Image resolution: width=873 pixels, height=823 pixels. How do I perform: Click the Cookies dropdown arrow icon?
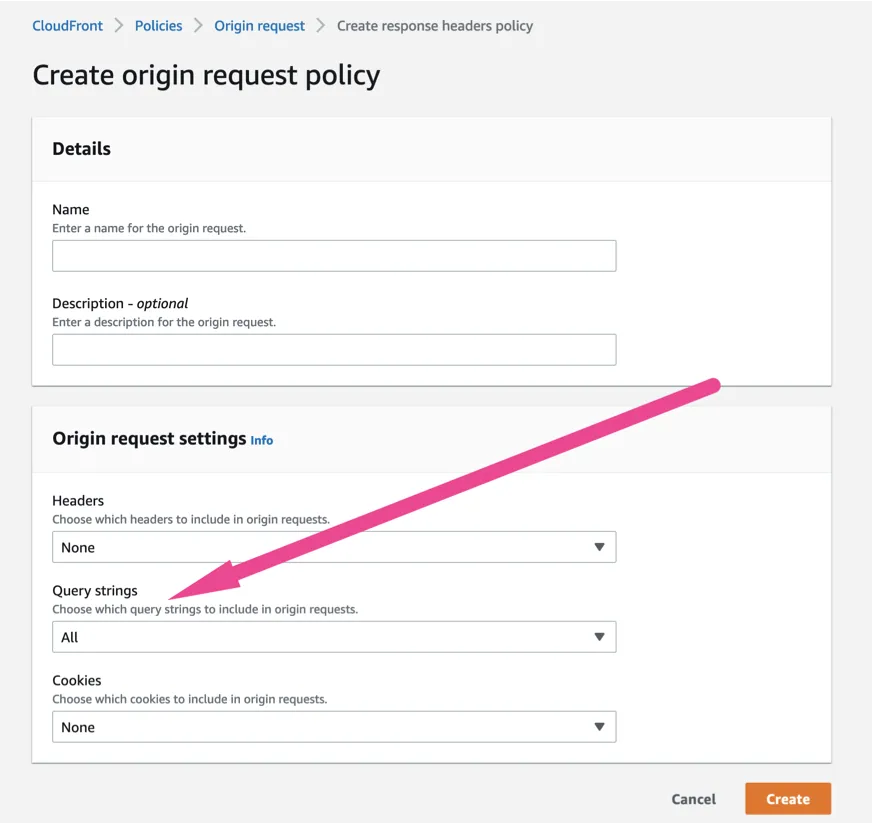point(599,727)
